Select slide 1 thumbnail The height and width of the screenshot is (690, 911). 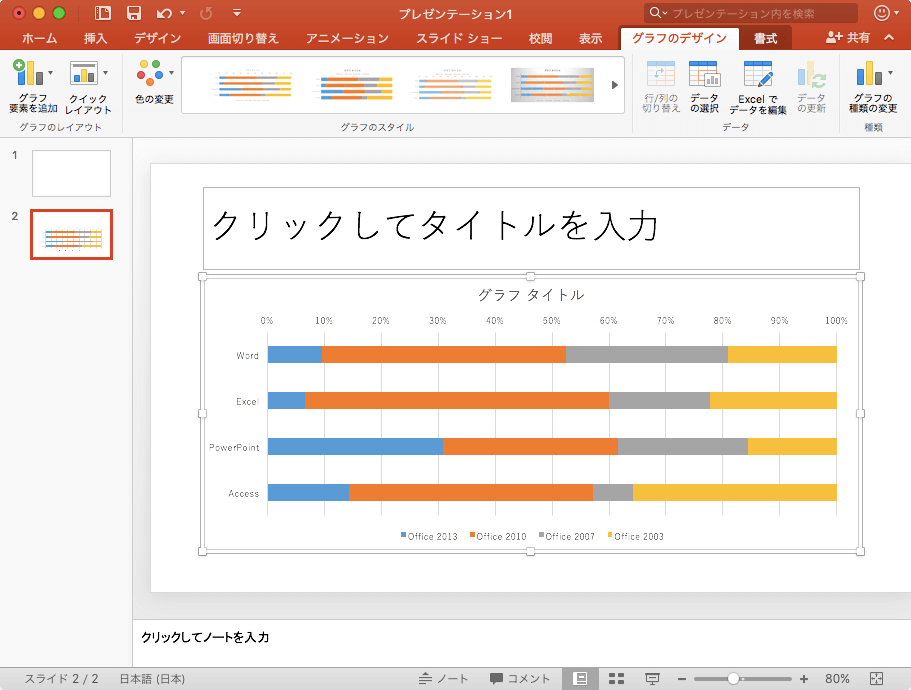point(71,173)
